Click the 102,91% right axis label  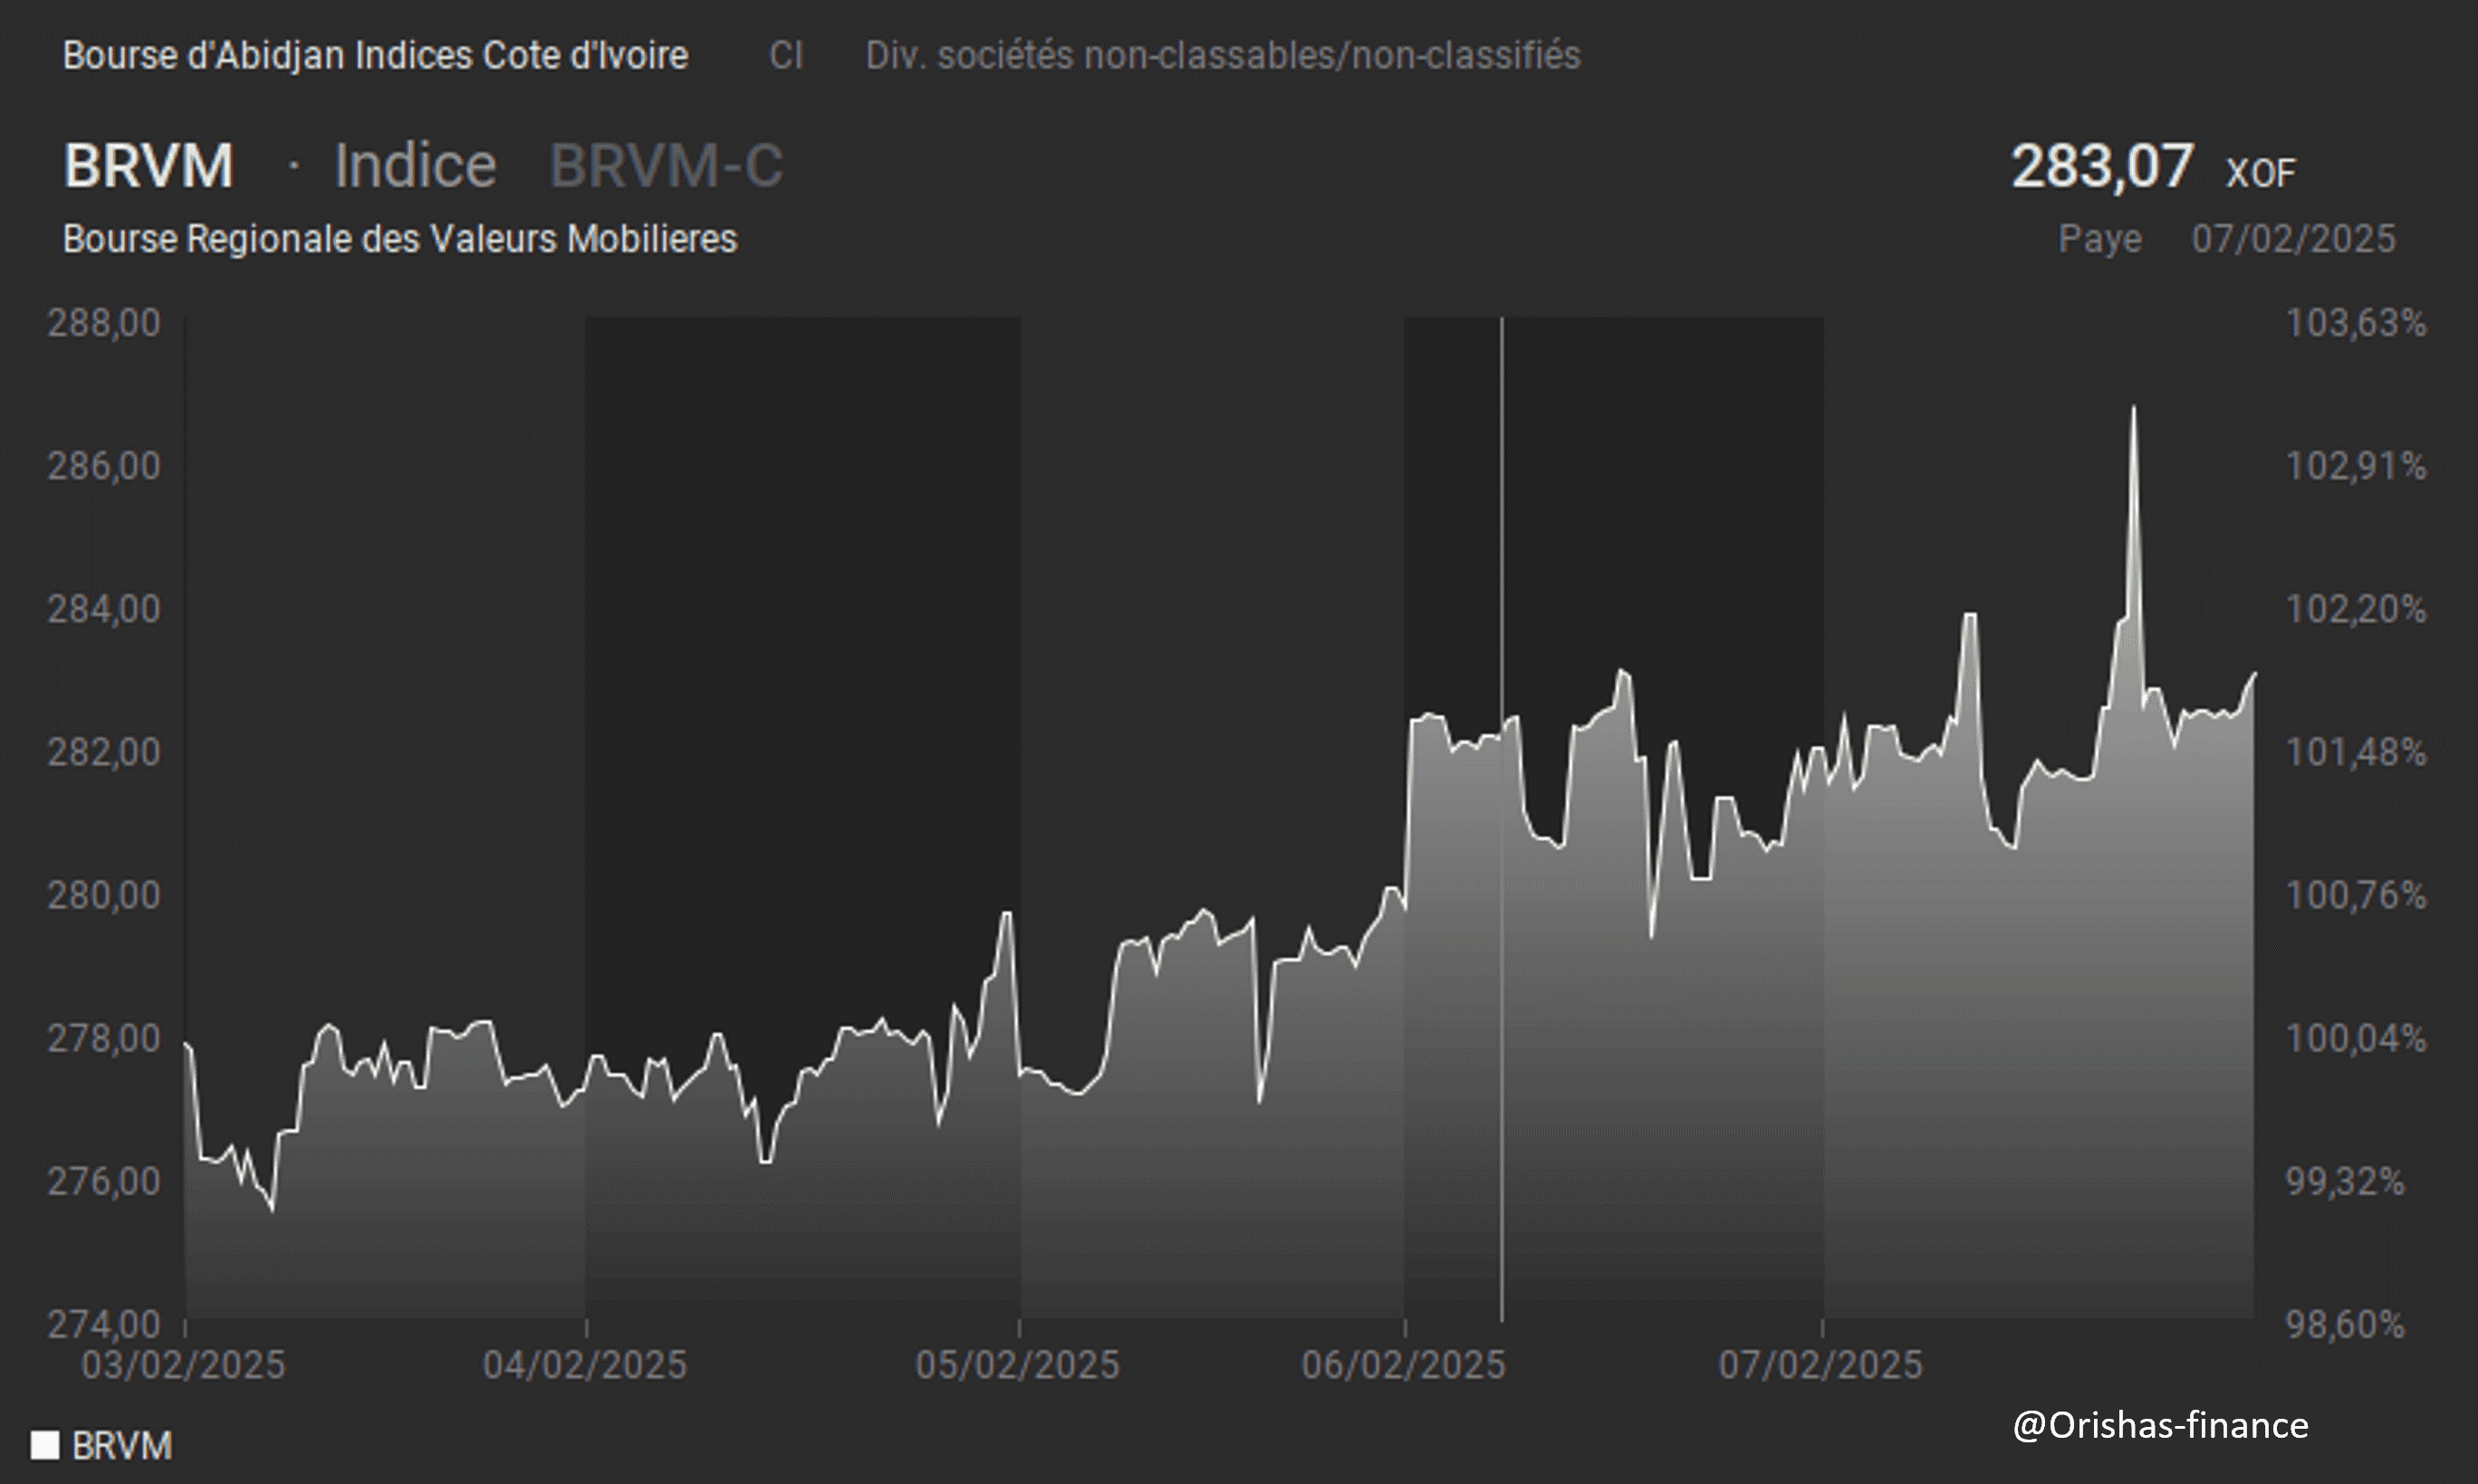(2356, 466)
